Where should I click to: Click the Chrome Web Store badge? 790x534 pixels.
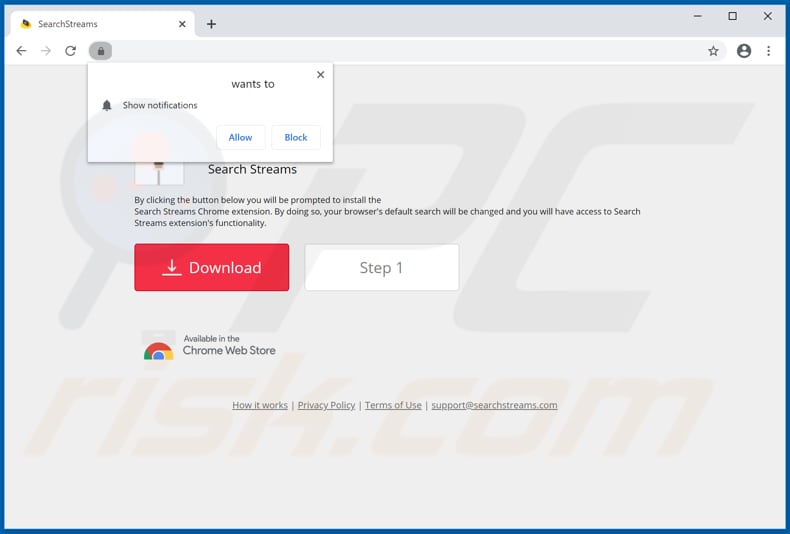[x=210, y=346]
